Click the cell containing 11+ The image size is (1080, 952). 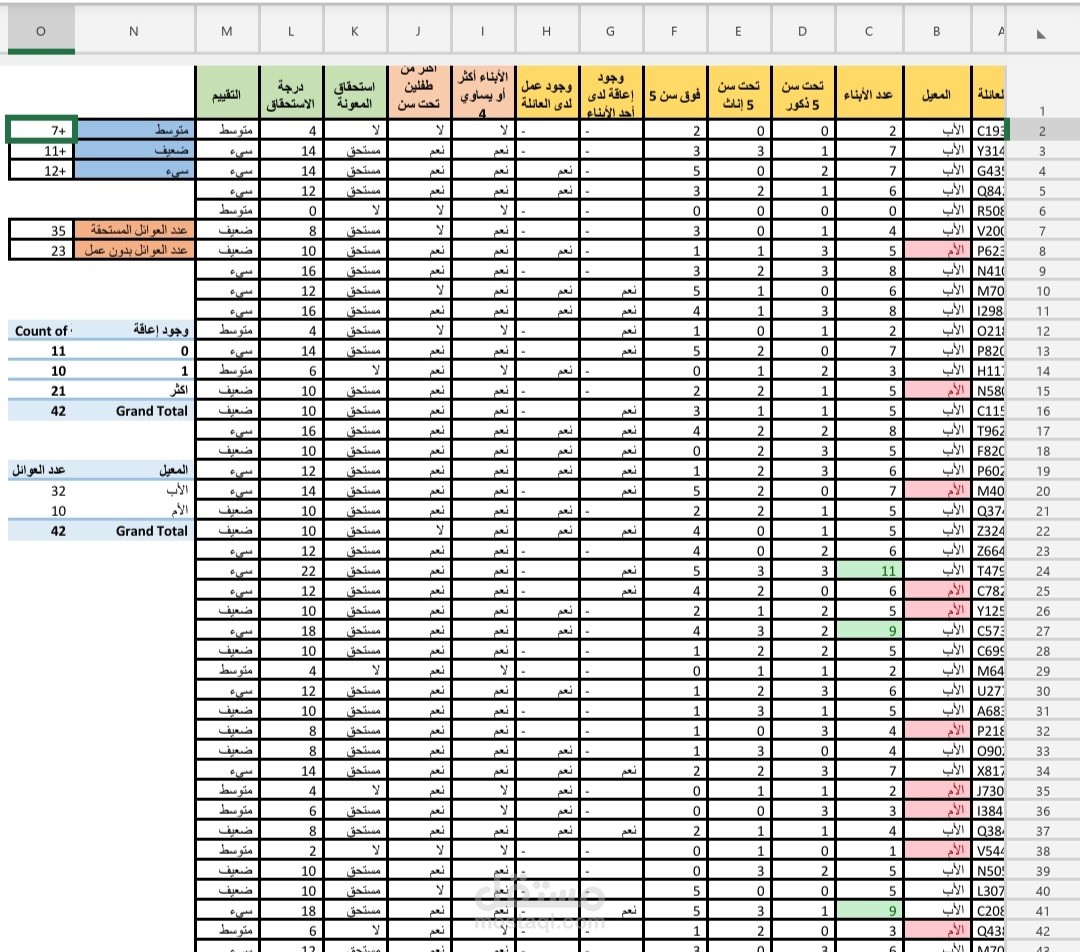[x=41, y=150]
